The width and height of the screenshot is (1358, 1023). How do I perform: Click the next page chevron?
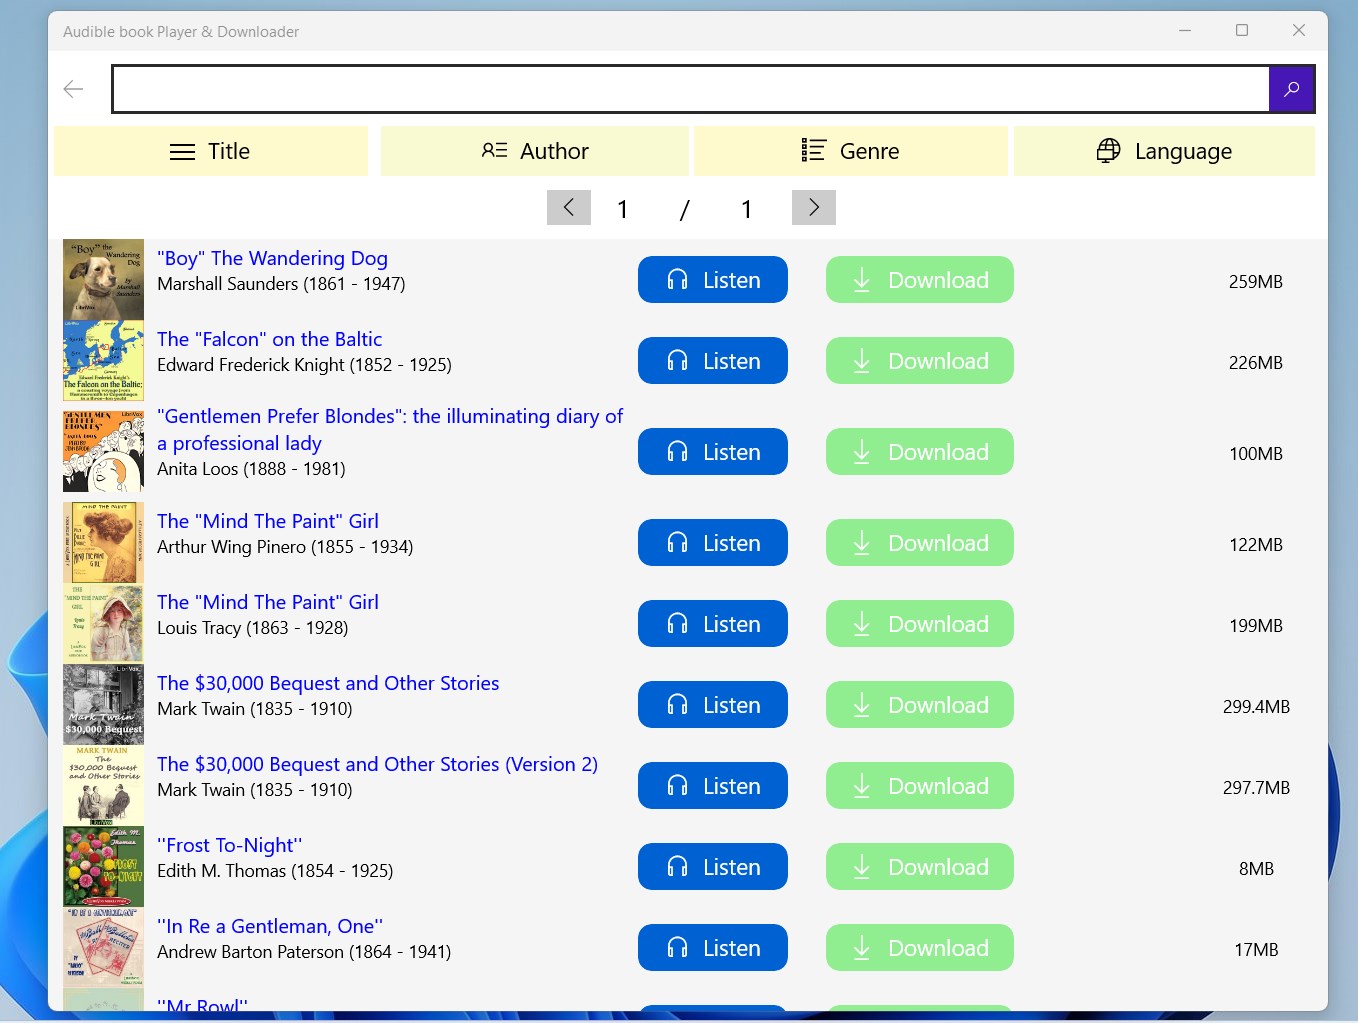[813, 207]
